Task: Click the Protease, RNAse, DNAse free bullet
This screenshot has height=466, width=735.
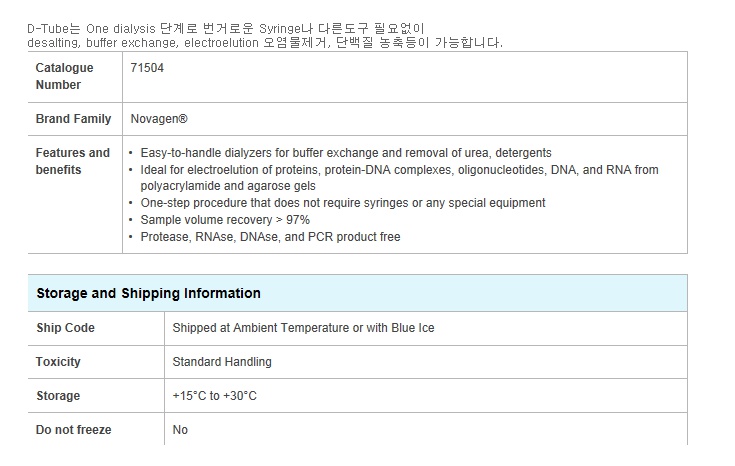Action: pyautogui.click(x=270, y=237)
